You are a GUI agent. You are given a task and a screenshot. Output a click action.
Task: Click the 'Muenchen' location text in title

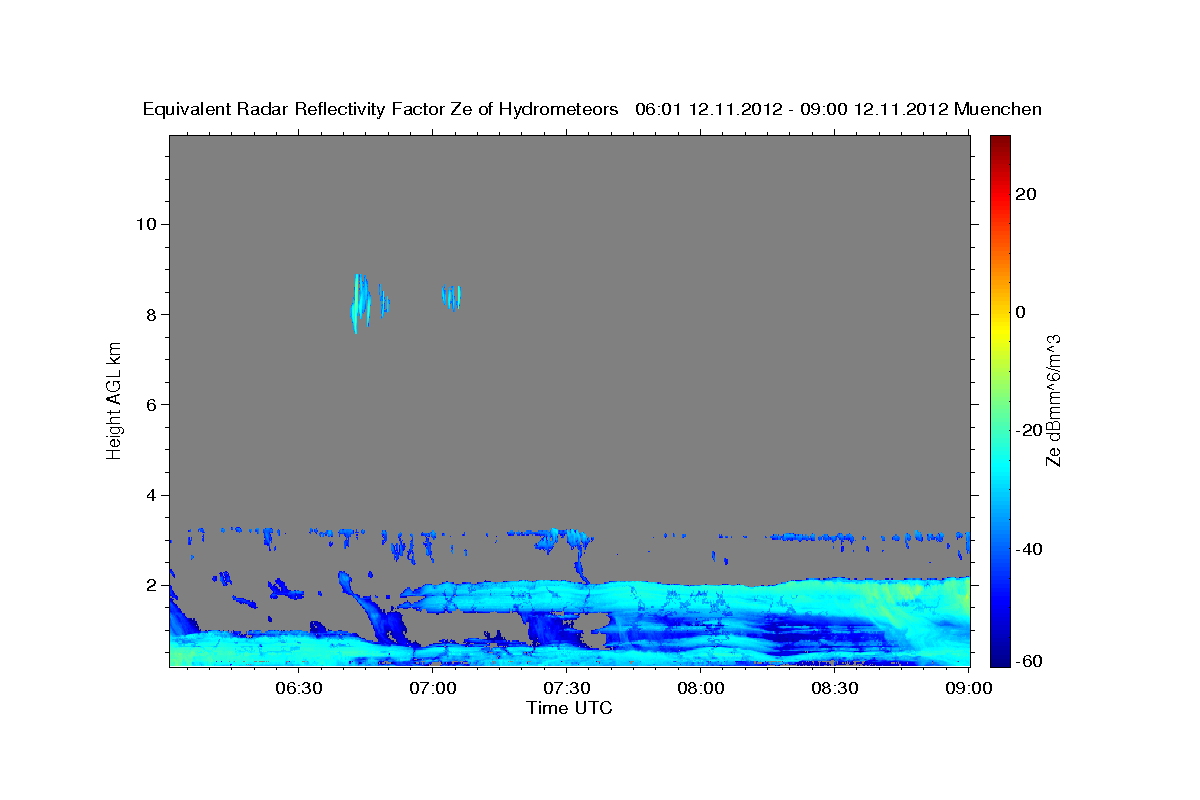click(998, 109)
